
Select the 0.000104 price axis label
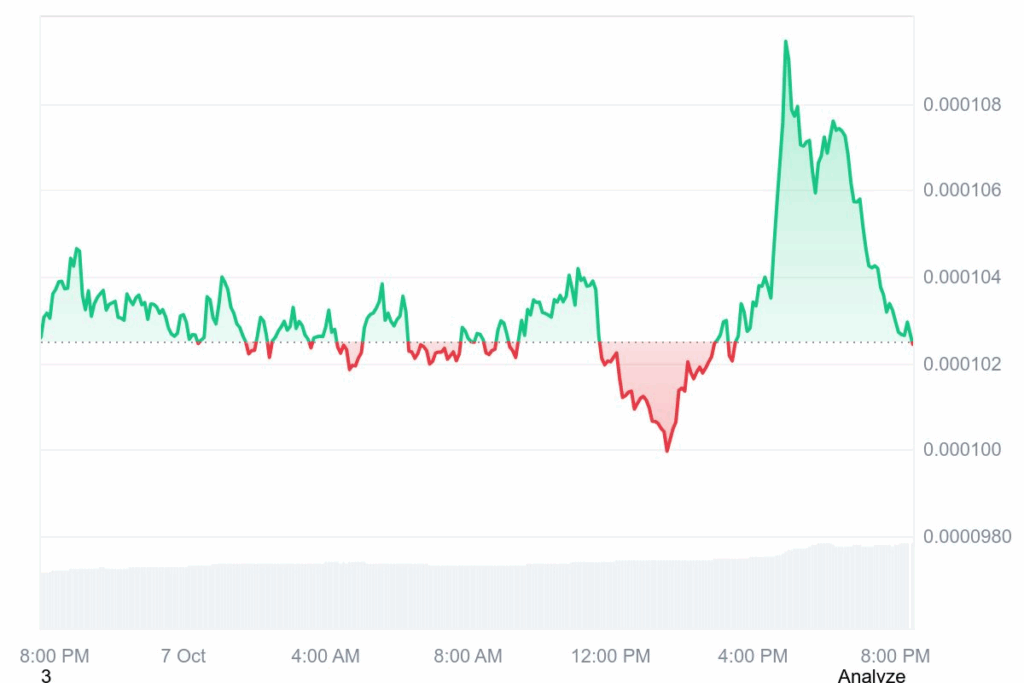(x=960, y=277)
